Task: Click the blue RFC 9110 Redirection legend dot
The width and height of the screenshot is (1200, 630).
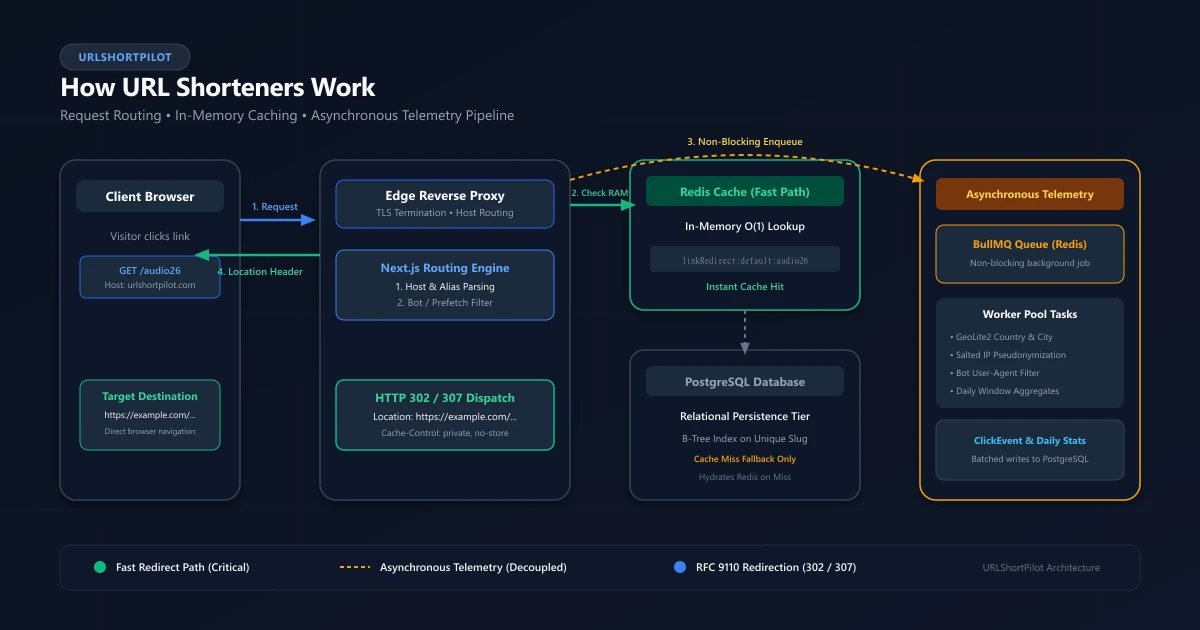Action: [x=680, y=567]
